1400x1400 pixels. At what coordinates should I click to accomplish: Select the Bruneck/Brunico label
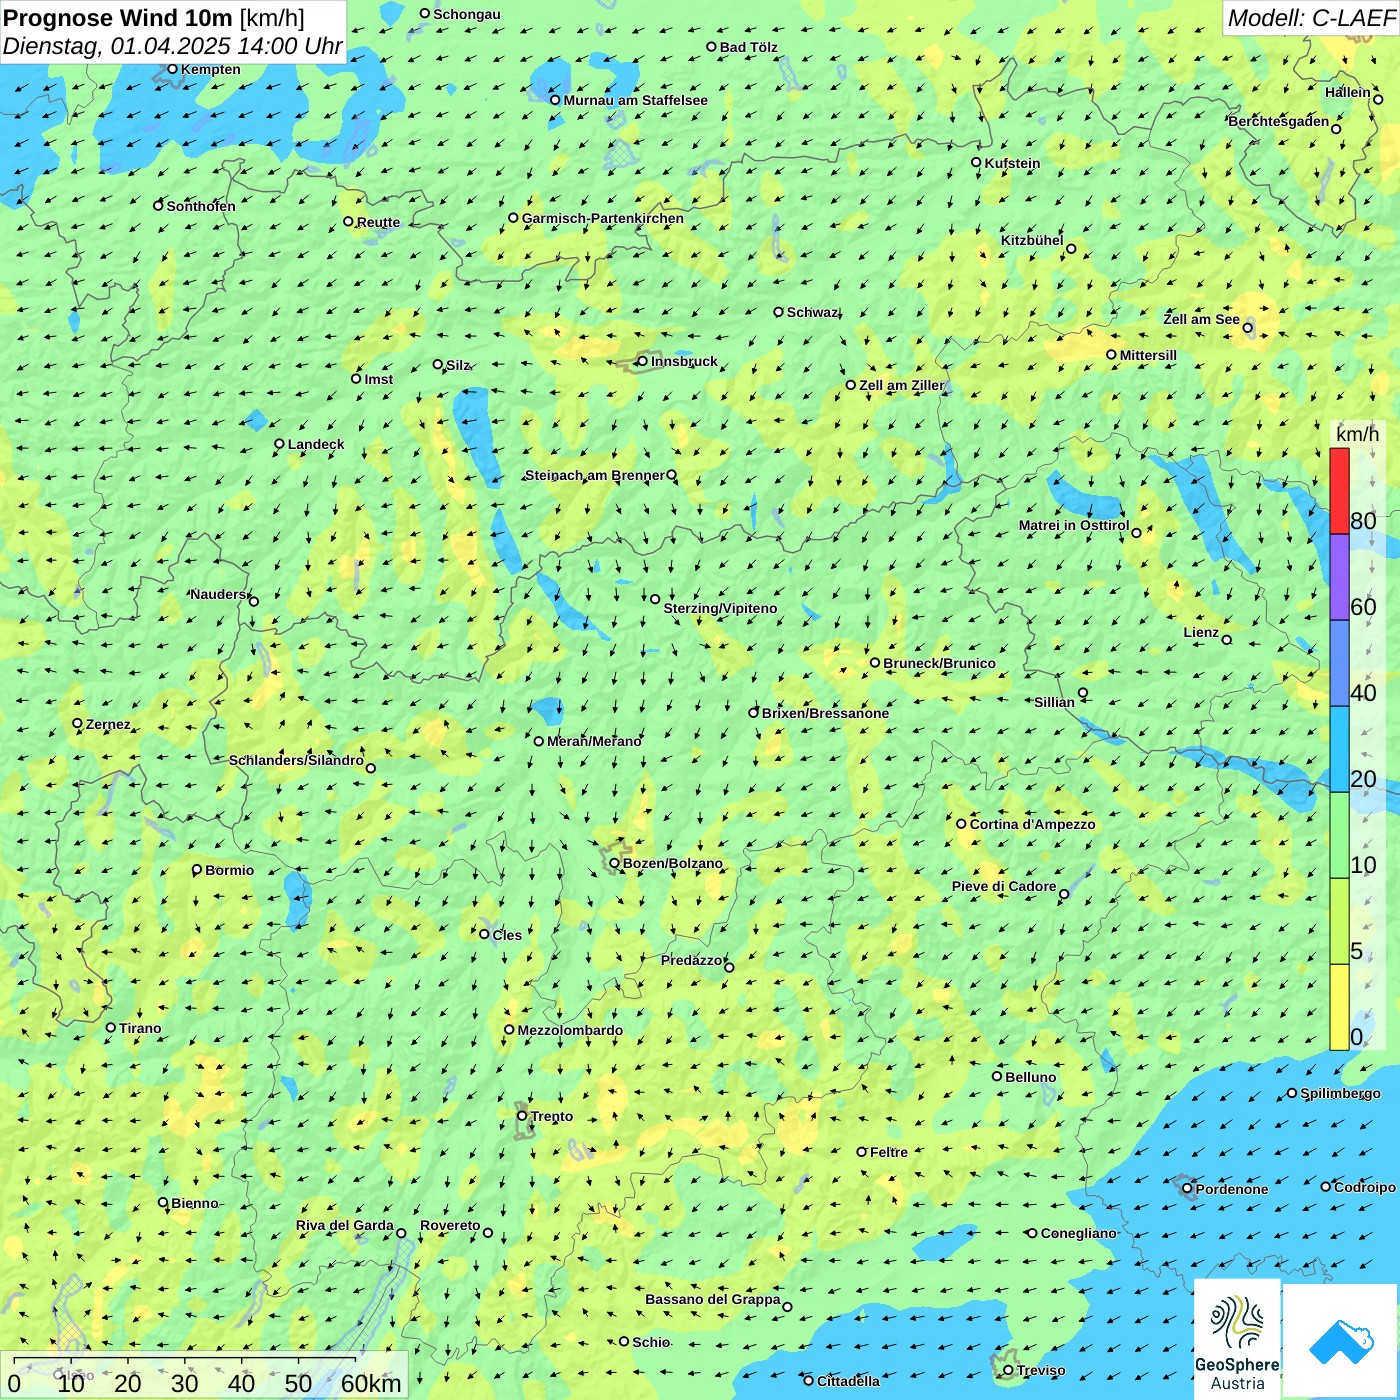(x=939, y=663)
